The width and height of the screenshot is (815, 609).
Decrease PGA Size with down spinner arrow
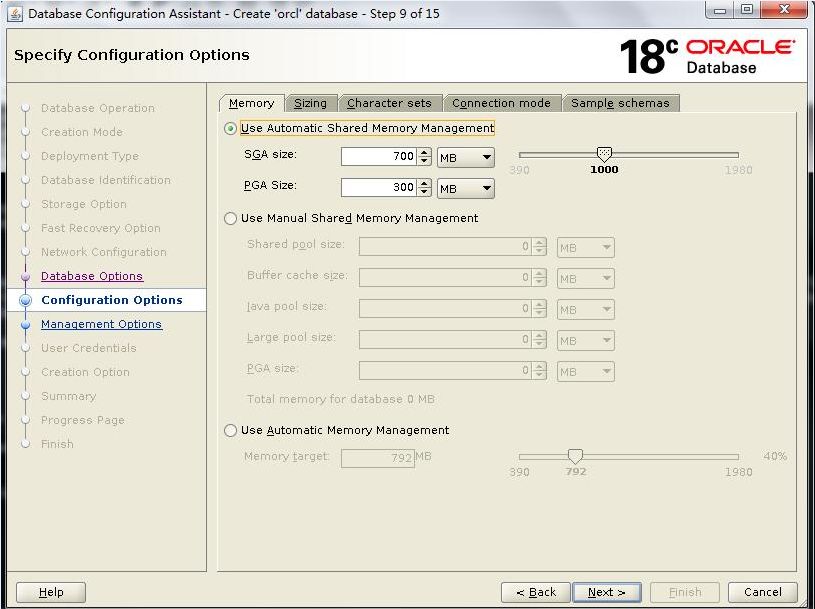pos(424,192)
